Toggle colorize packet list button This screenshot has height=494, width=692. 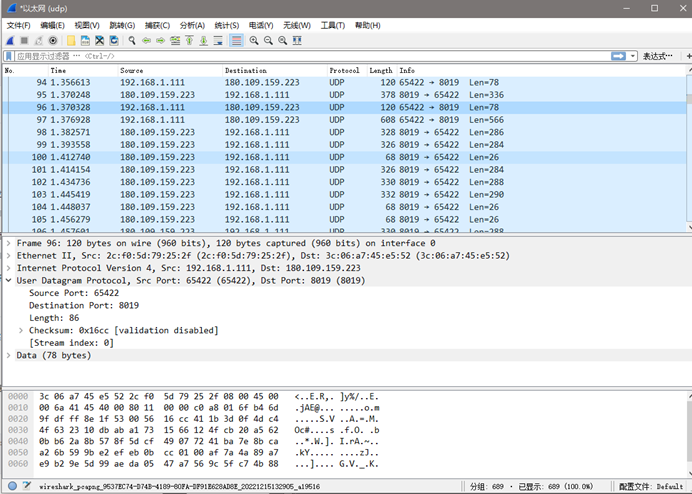click(237, 41)
